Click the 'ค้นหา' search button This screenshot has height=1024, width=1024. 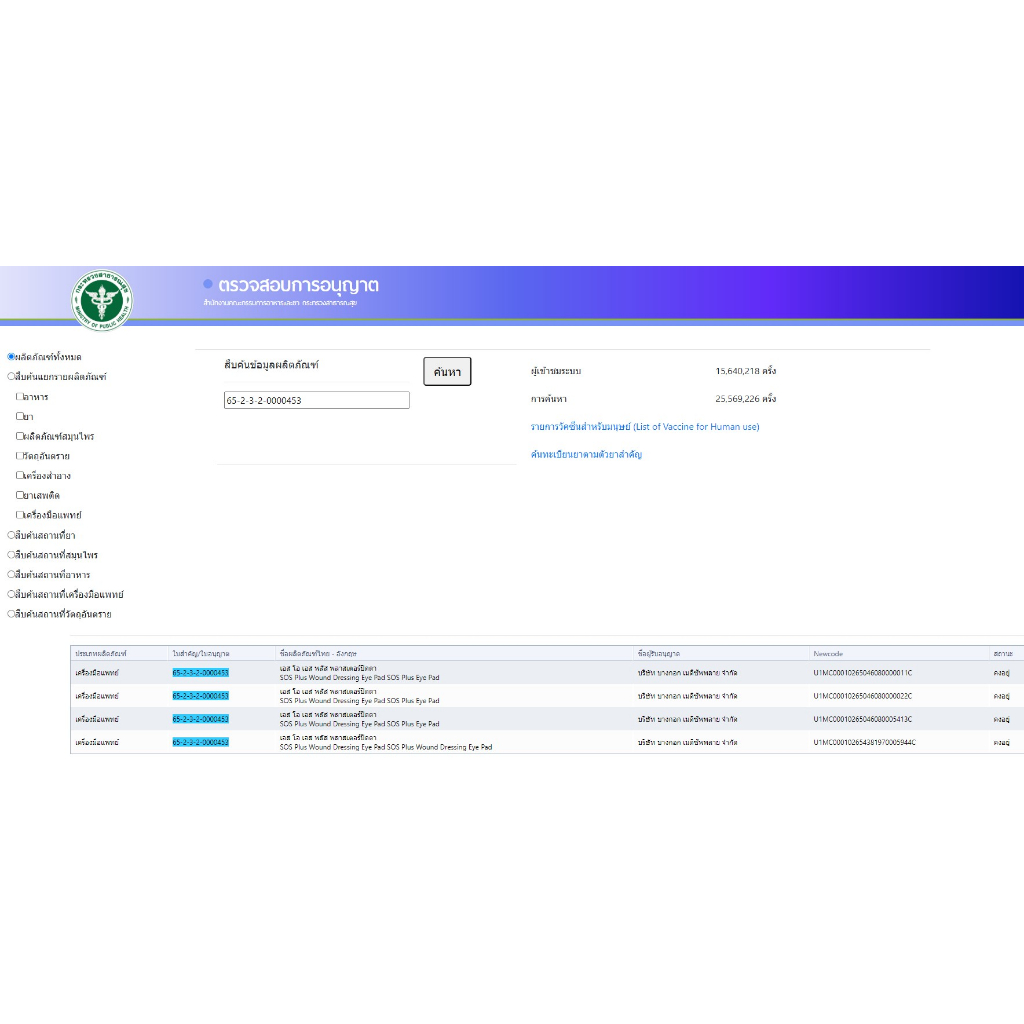[x=447, y=372]
